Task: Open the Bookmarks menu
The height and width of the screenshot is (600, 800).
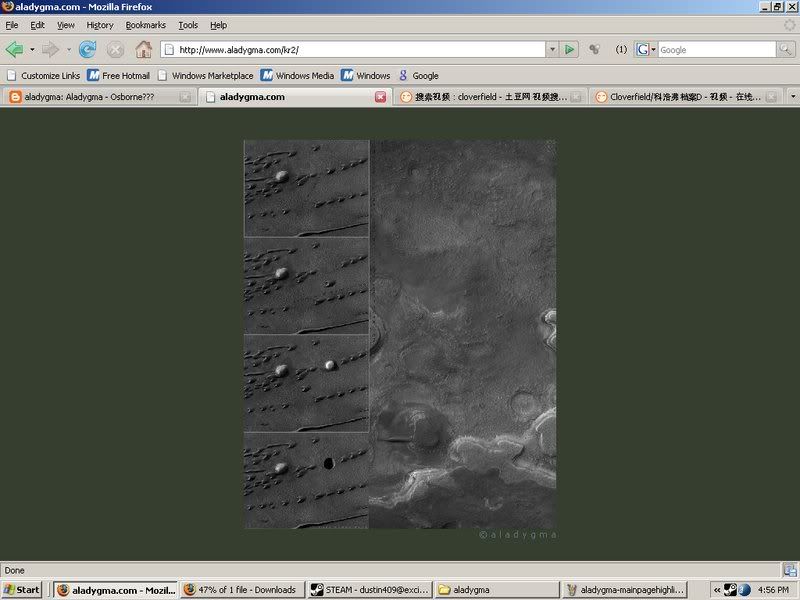Action: tap(145, 25)
